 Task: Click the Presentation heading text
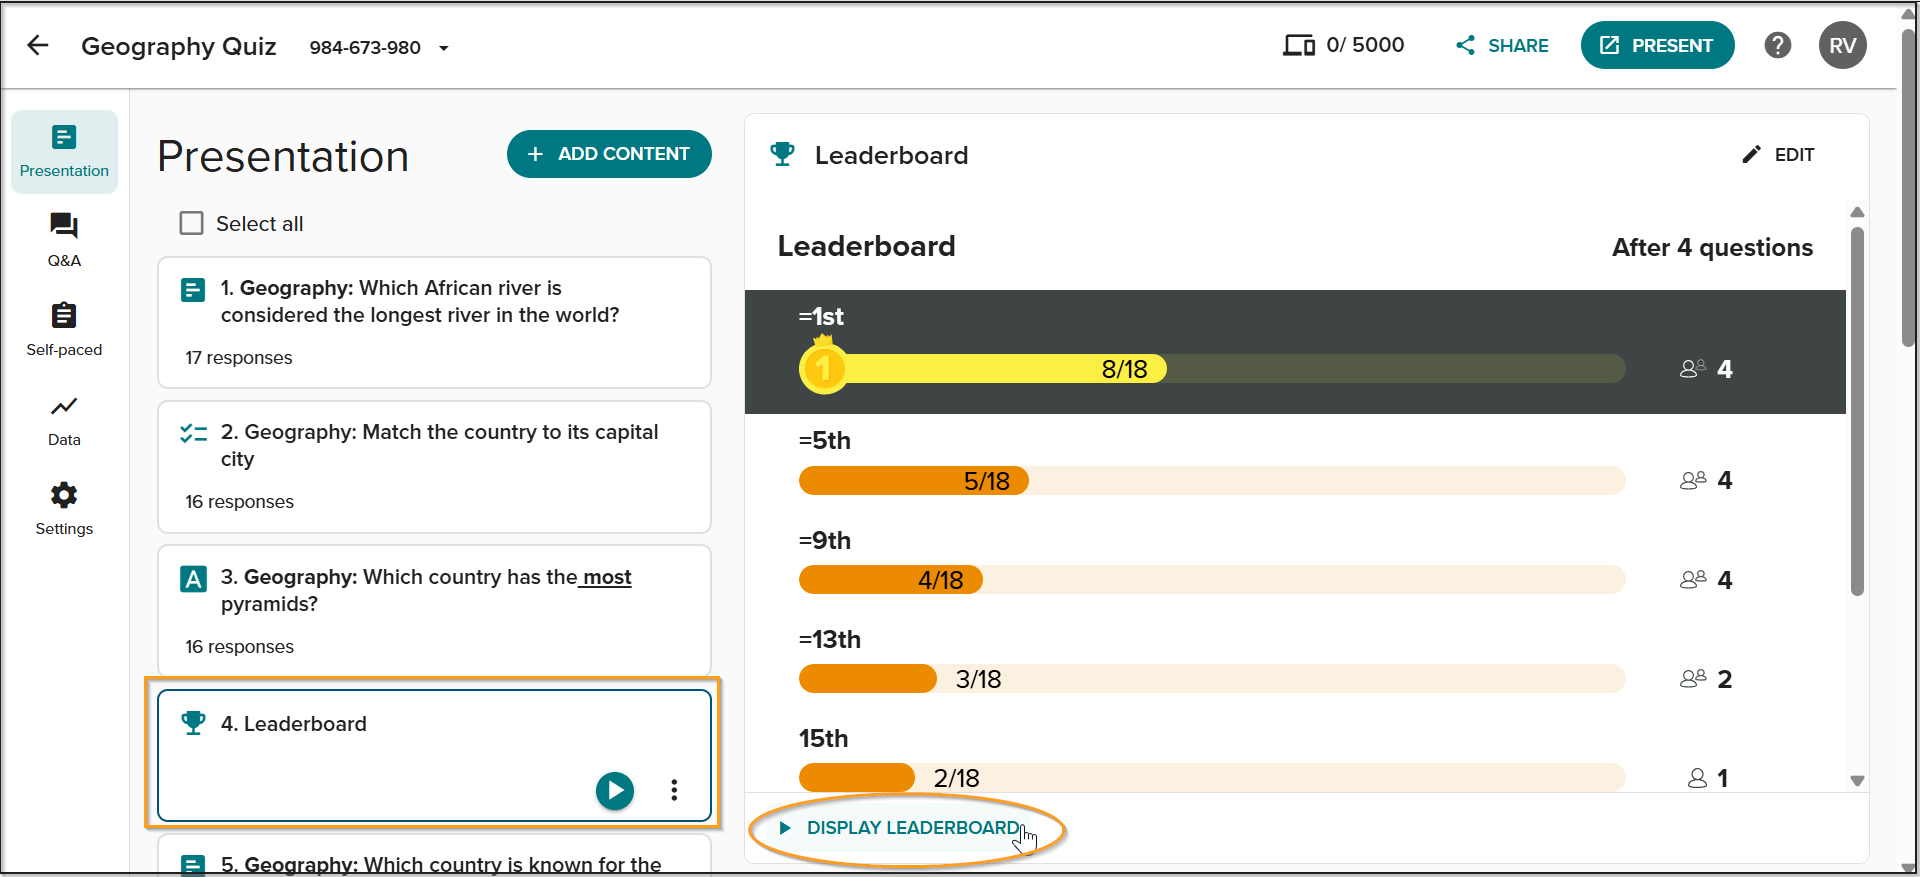(283, 157)
